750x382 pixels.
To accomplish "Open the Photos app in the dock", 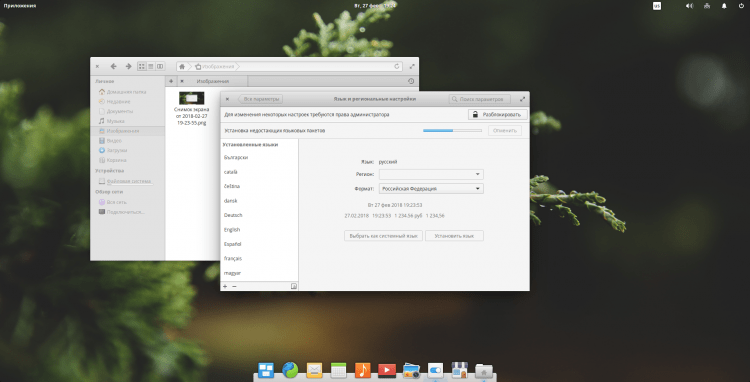I will click(x=411, y=371).
